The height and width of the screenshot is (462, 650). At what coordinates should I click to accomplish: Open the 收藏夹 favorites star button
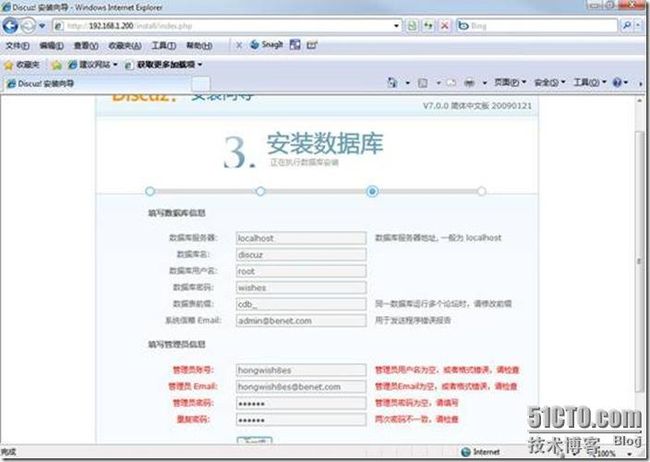click(x=21, y=65)
